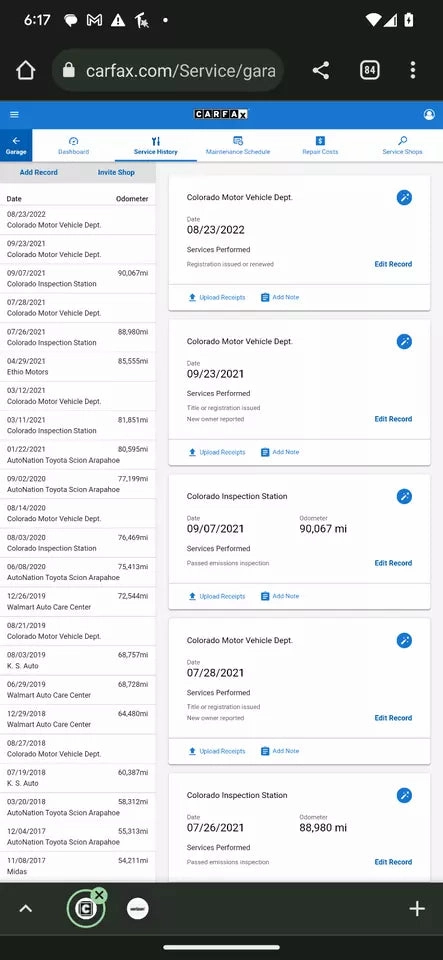Click the Invite Shop button

[116, 173]
